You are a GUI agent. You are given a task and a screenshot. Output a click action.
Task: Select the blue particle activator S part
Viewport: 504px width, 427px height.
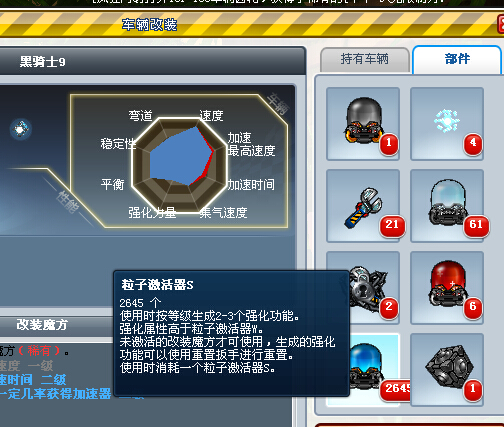click(375, 370)
